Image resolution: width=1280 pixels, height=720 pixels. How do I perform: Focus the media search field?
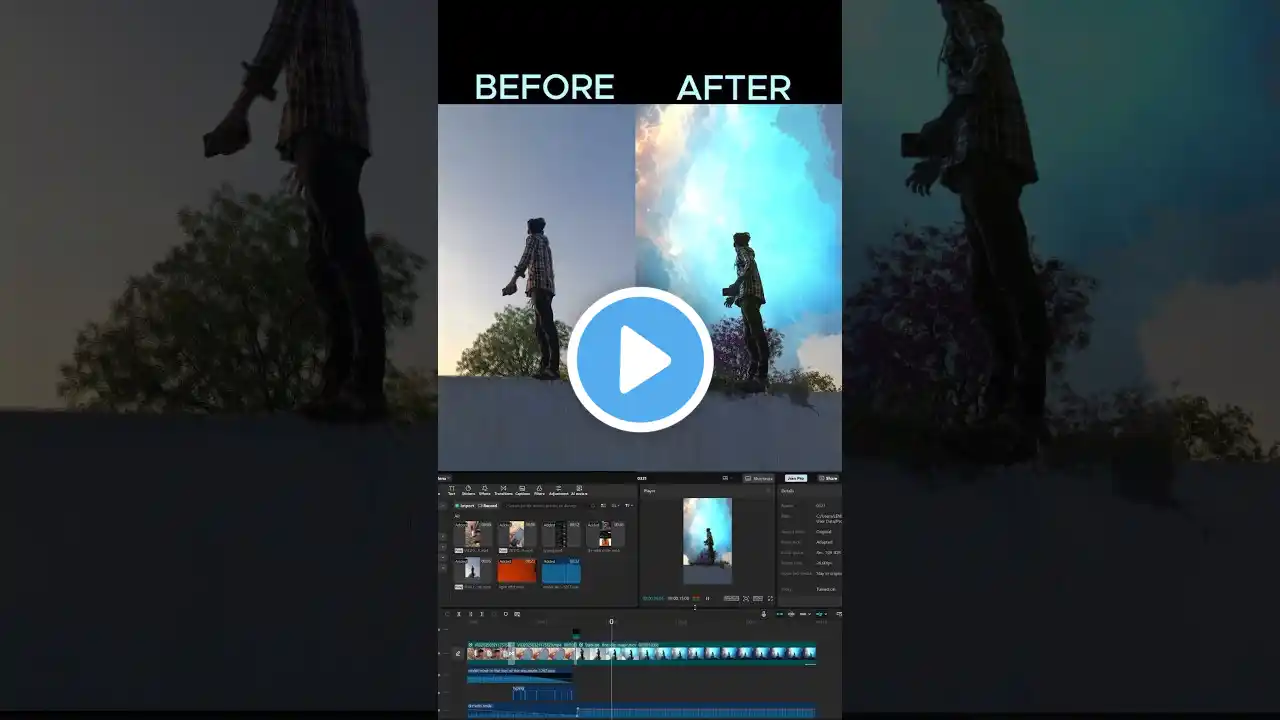tap(547, 505)
